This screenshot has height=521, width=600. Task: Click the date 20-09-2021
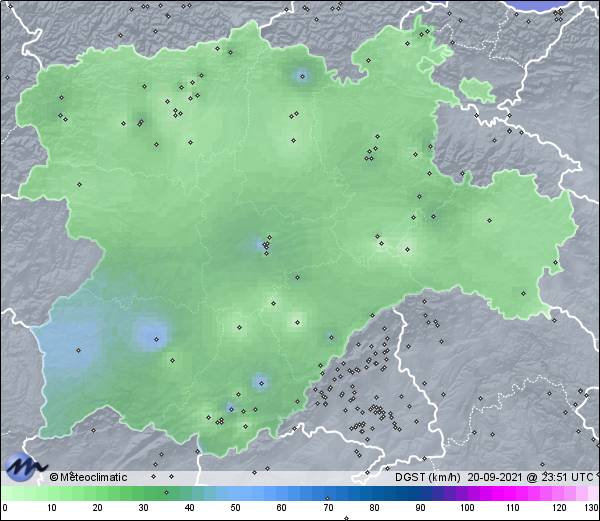pyautogui.click(x=495, y=477)
